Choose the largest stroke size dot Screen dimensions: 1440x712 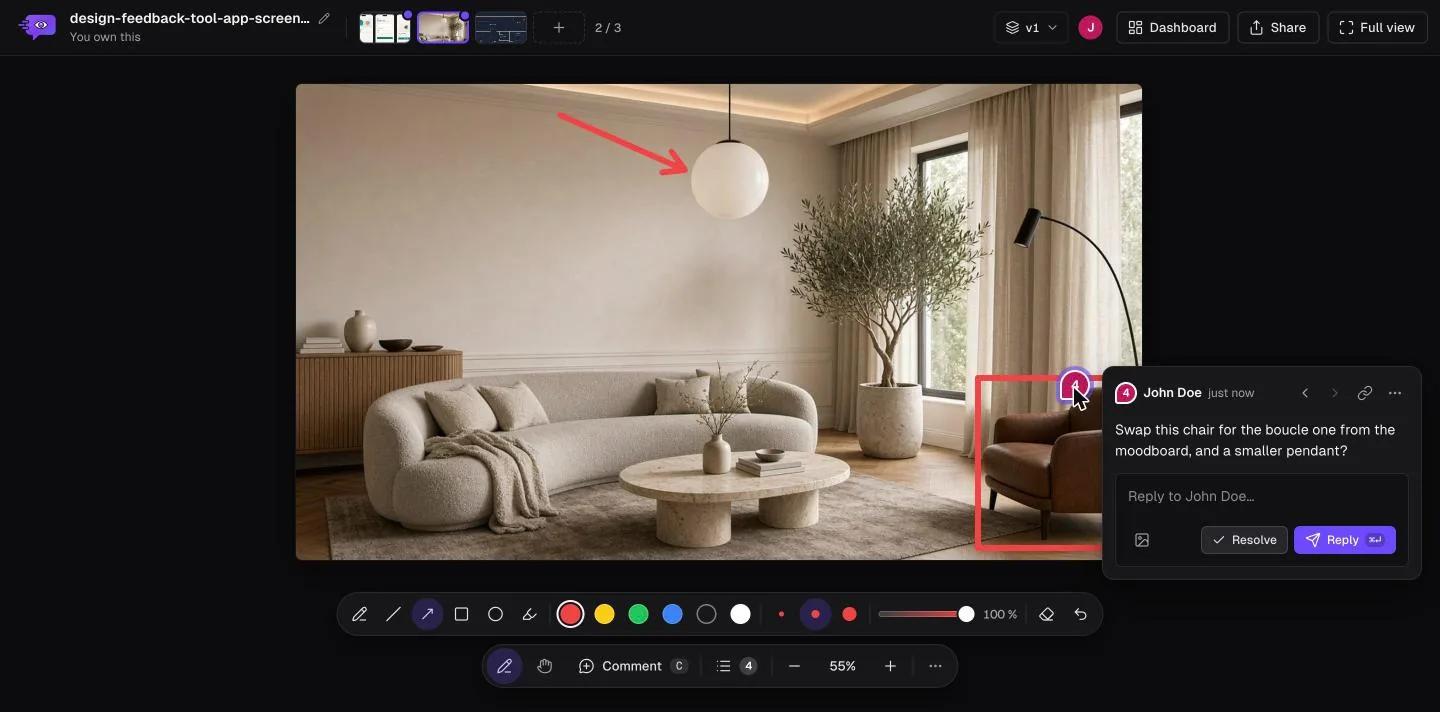(x=849, y=614)
